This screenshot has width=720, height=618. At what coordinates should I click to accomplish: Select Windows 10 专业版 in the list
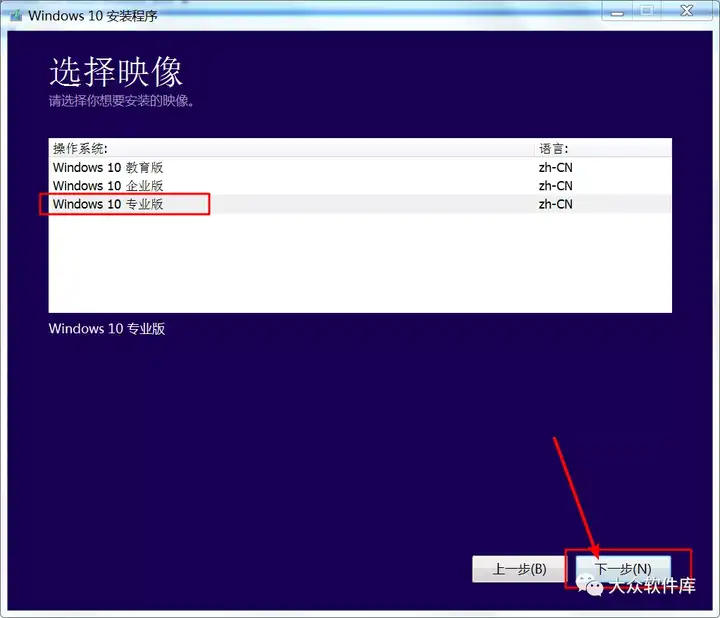coord(360,204)
